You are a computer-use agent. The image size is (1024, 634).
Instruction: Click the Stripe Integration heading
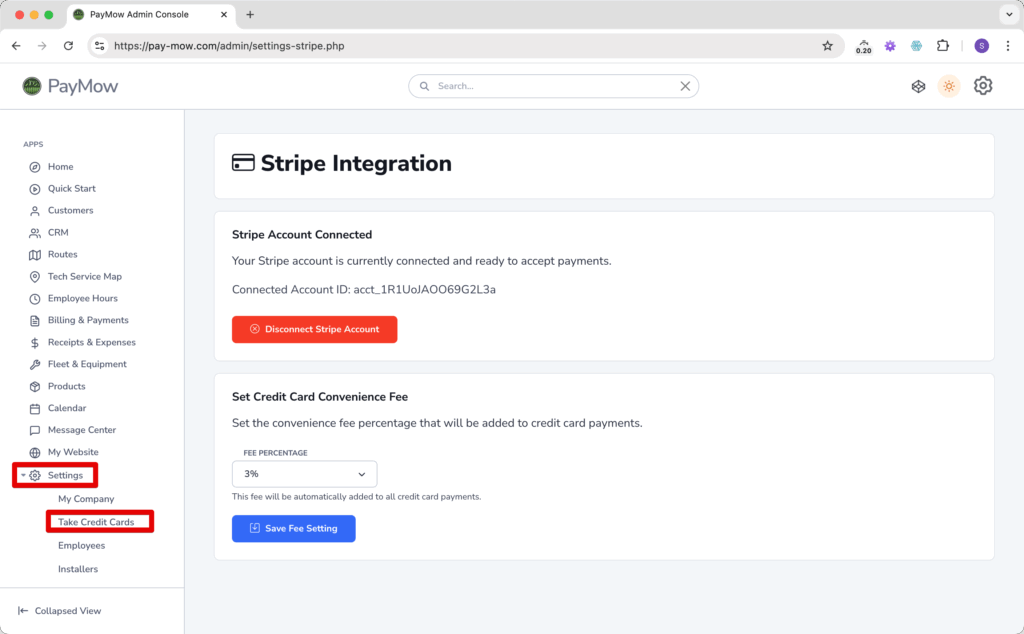(356, 163)
